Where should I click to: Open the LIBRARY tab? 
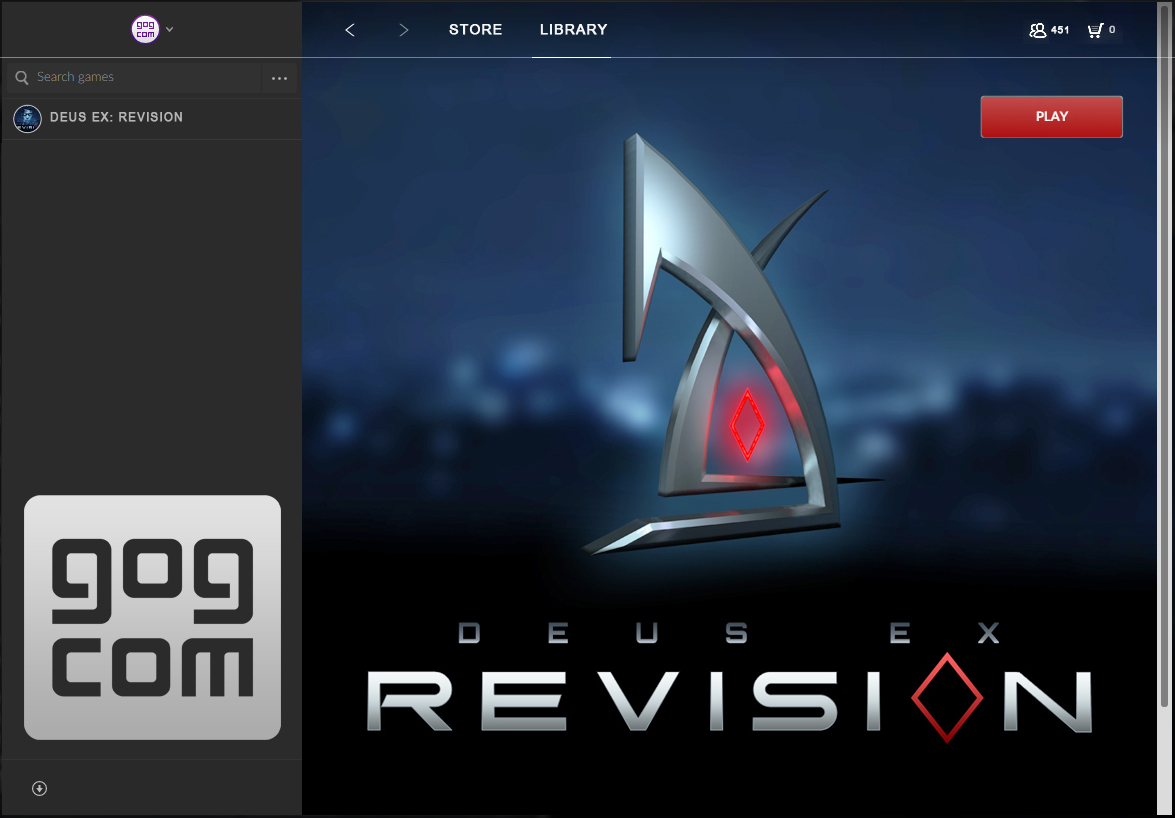[573, 30]
